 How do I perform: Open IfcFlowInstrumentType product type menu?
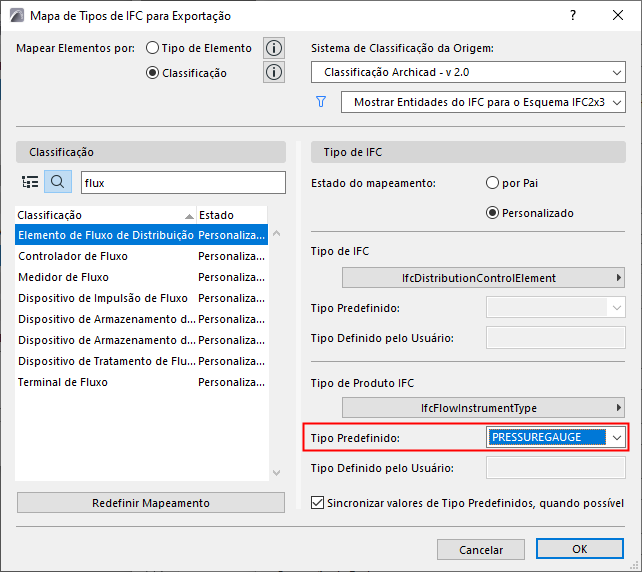click(483, 408)
